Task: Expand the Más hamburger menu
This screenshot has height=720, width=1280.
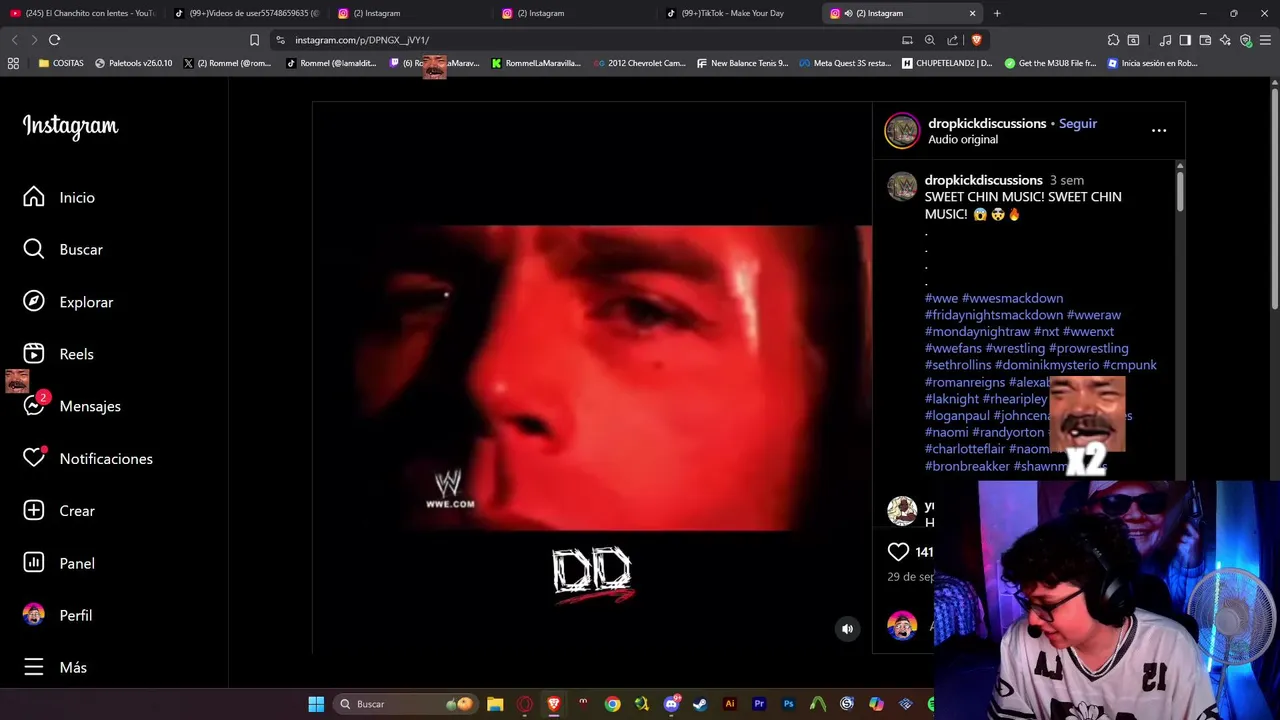Action: point(55,667)
